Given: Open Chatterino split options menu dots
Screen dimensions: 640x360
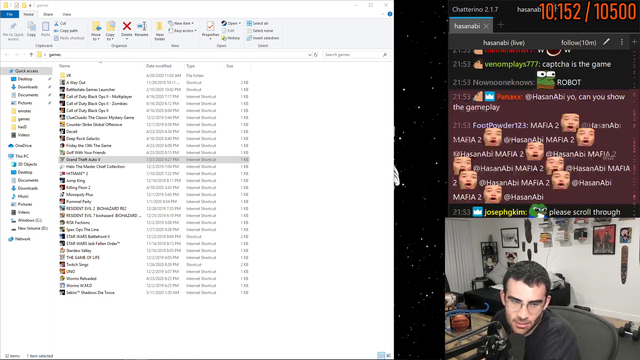Looking at the screenshot, I should (622, 42).
